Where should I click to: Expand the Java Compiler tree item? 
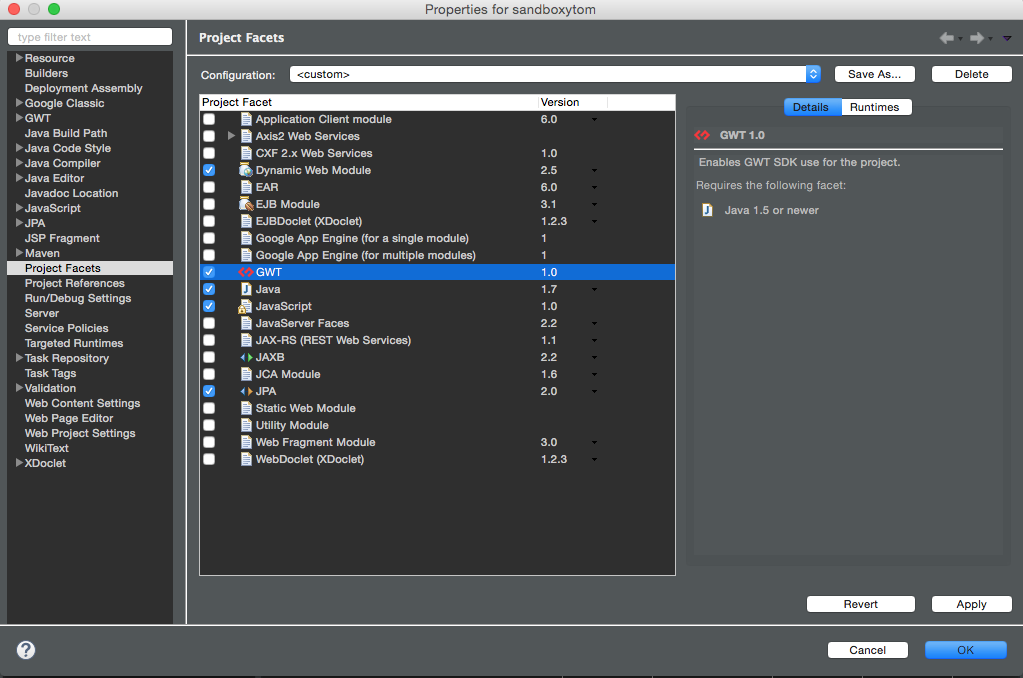(x=19, y=163)
